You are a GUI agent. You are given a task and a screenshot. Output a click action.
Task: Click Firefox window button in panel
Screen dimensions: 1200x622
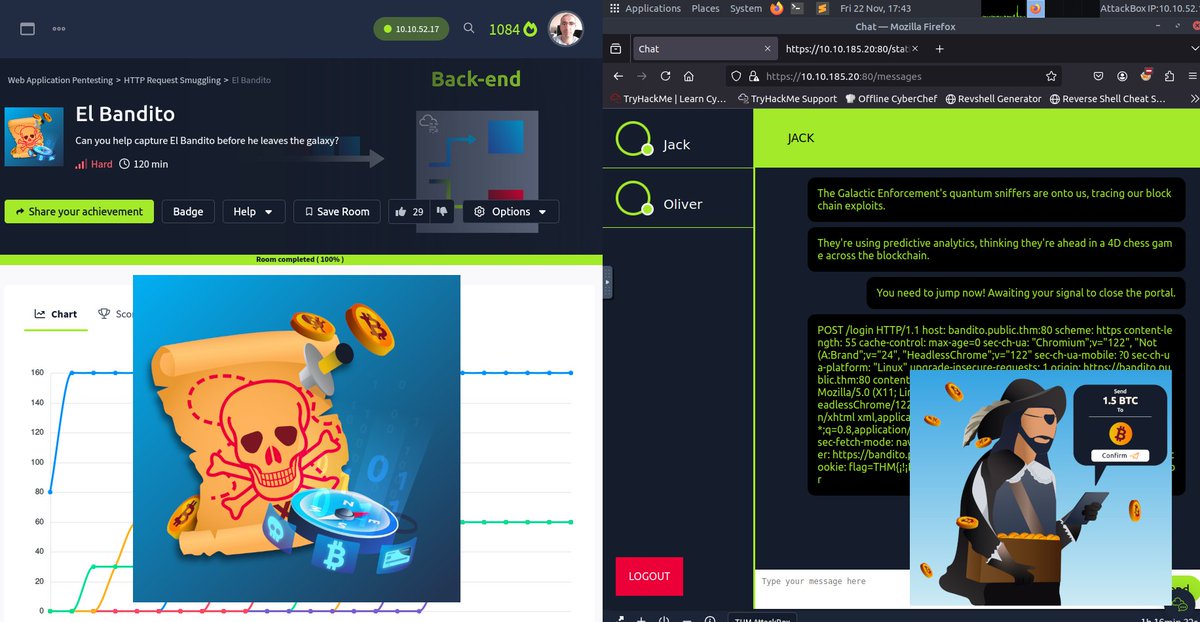[x=1036, y=8]
